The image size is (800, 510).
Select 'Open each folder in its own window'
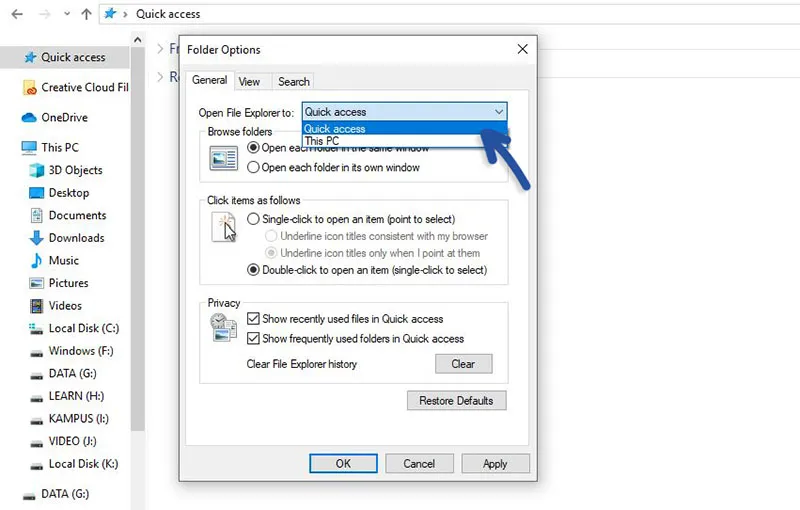coord(253,168)
